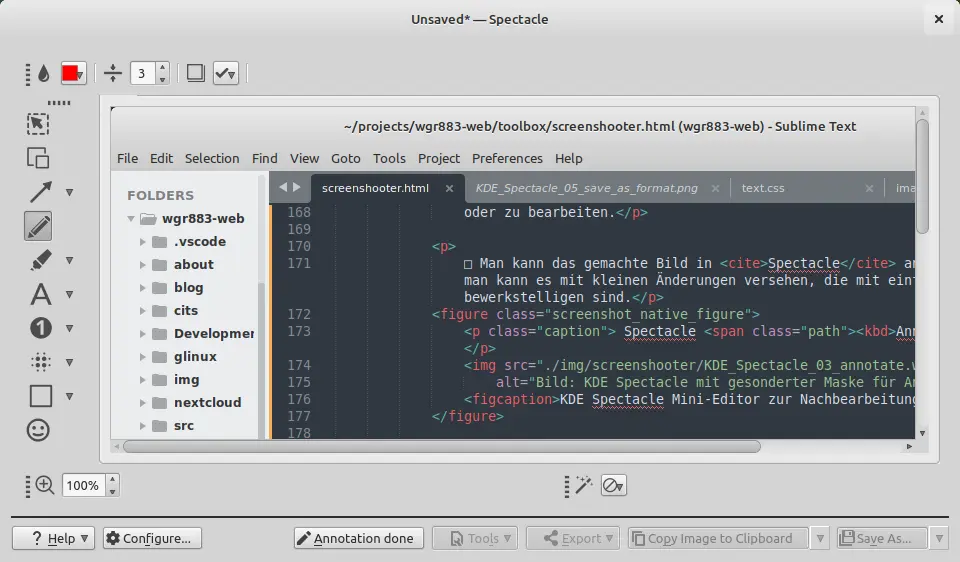960x562 pixels.
Task: Expand the .vscode folder triangle
Action: click(143, 242)
